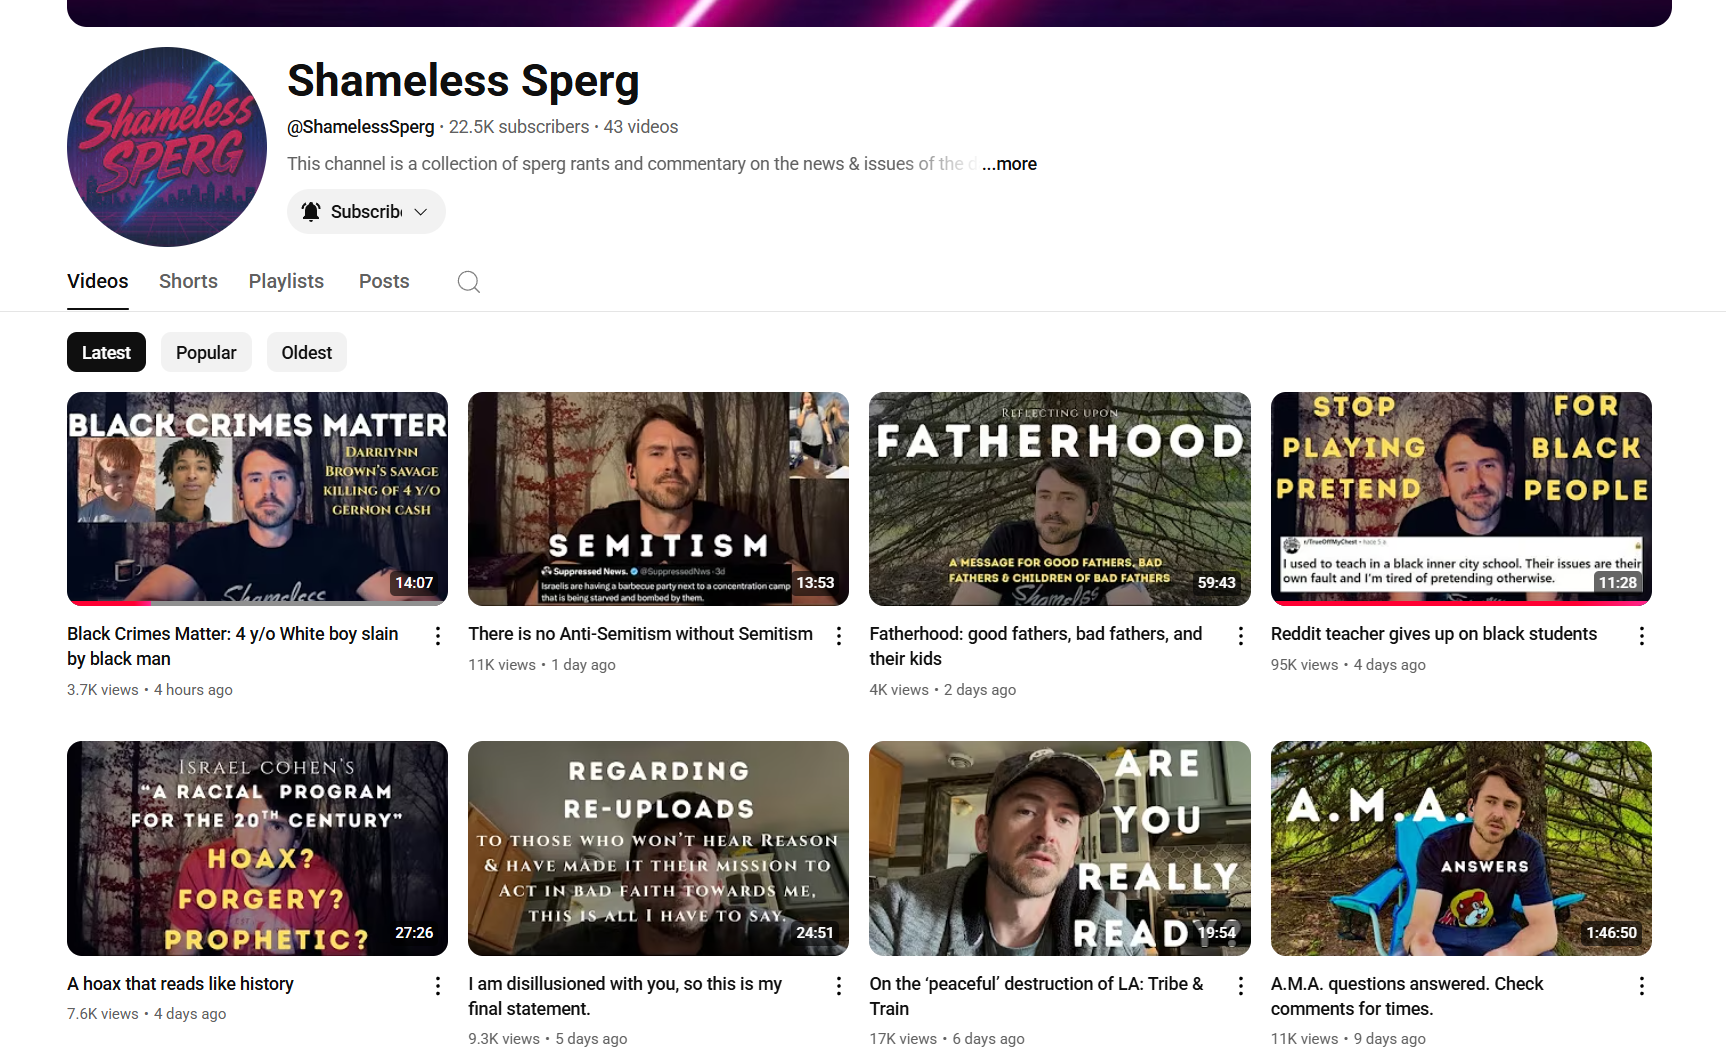Switch to the Shorts tab
1726x1050 pixels.
(188, 281)
